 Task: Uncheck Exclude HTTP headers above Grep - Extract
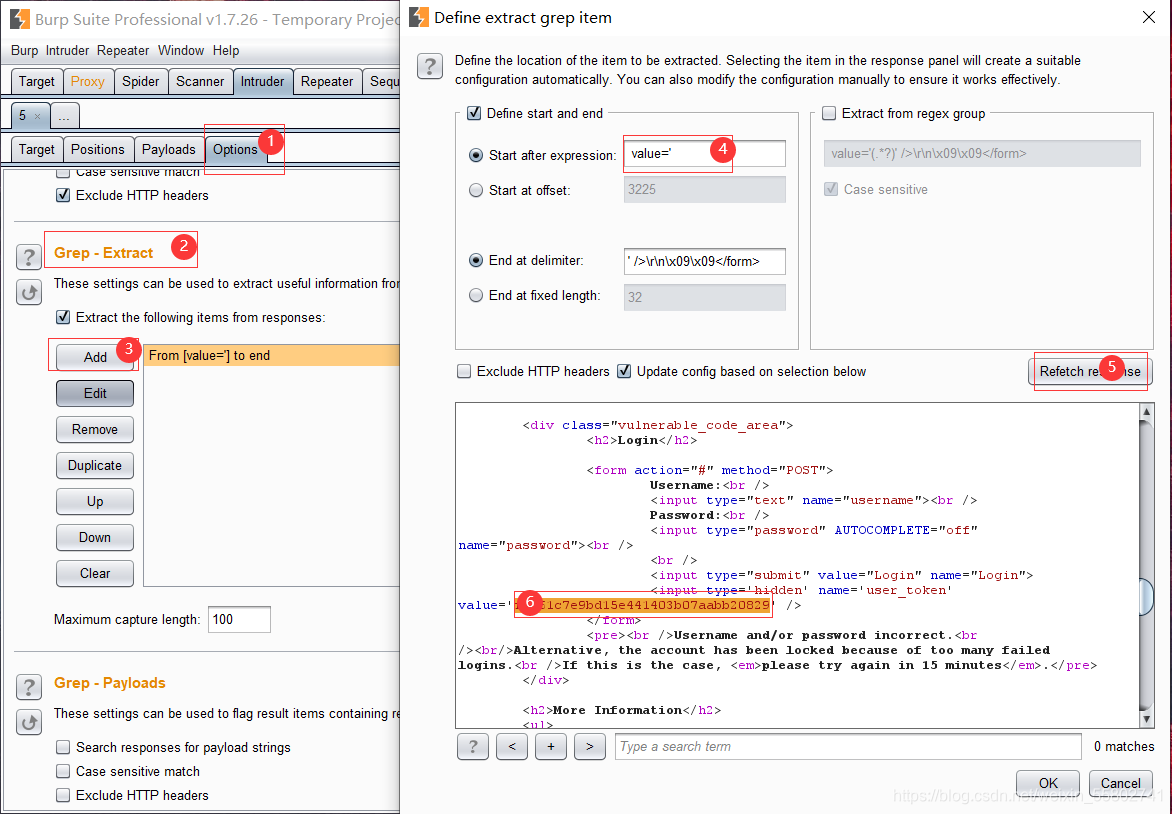coord(64,195)
